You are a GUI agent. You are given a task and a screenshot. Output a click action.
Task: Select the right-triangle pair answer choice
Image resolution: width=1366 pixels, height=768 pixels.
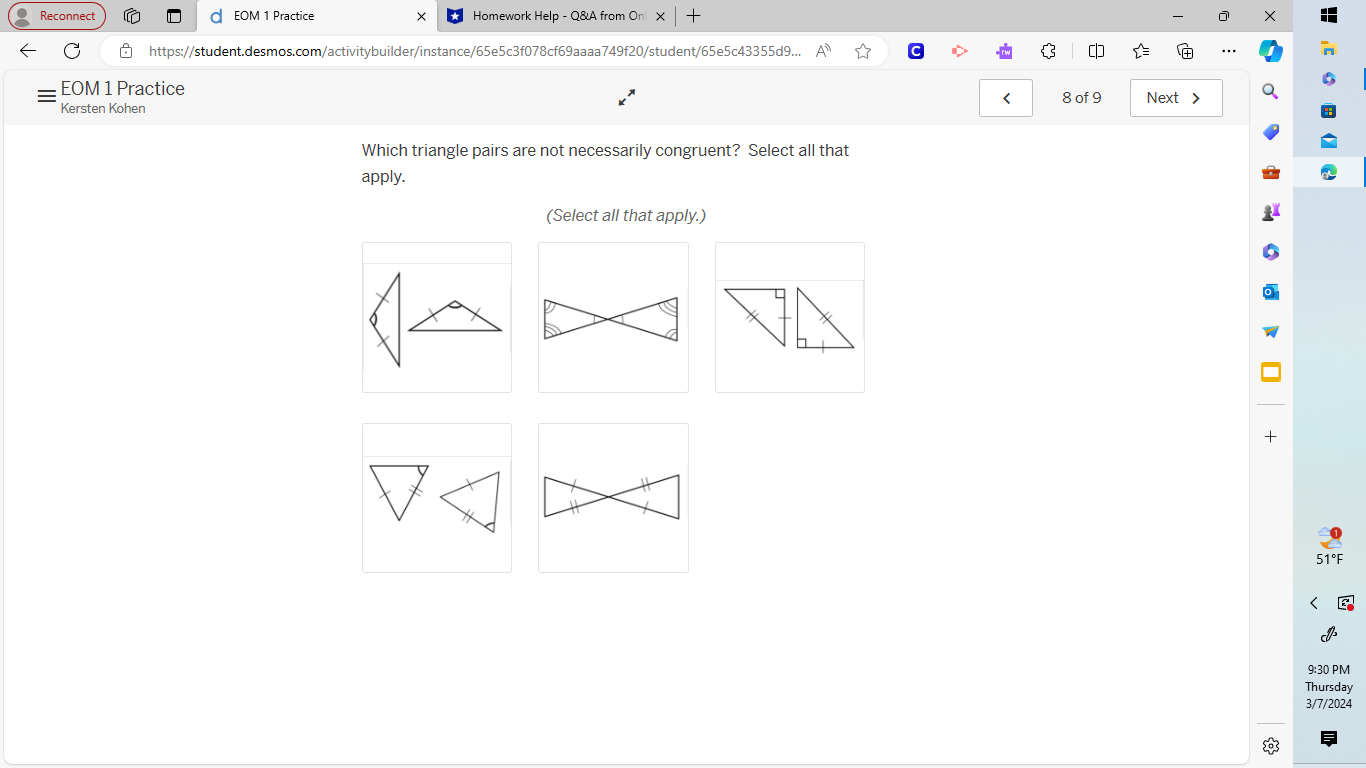click(x=789, y=317)
